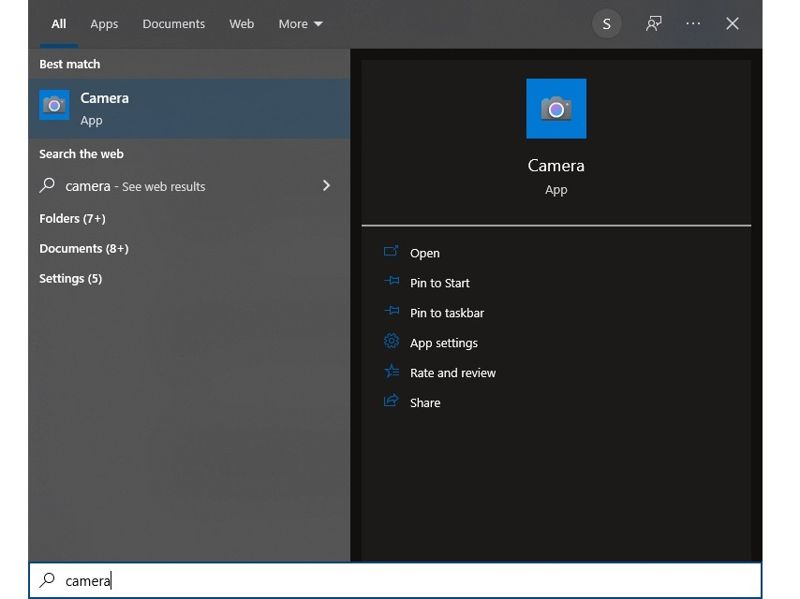The image size is (800, 599).
Task: Choose Pin to taskbar
Action: (447, 313)
